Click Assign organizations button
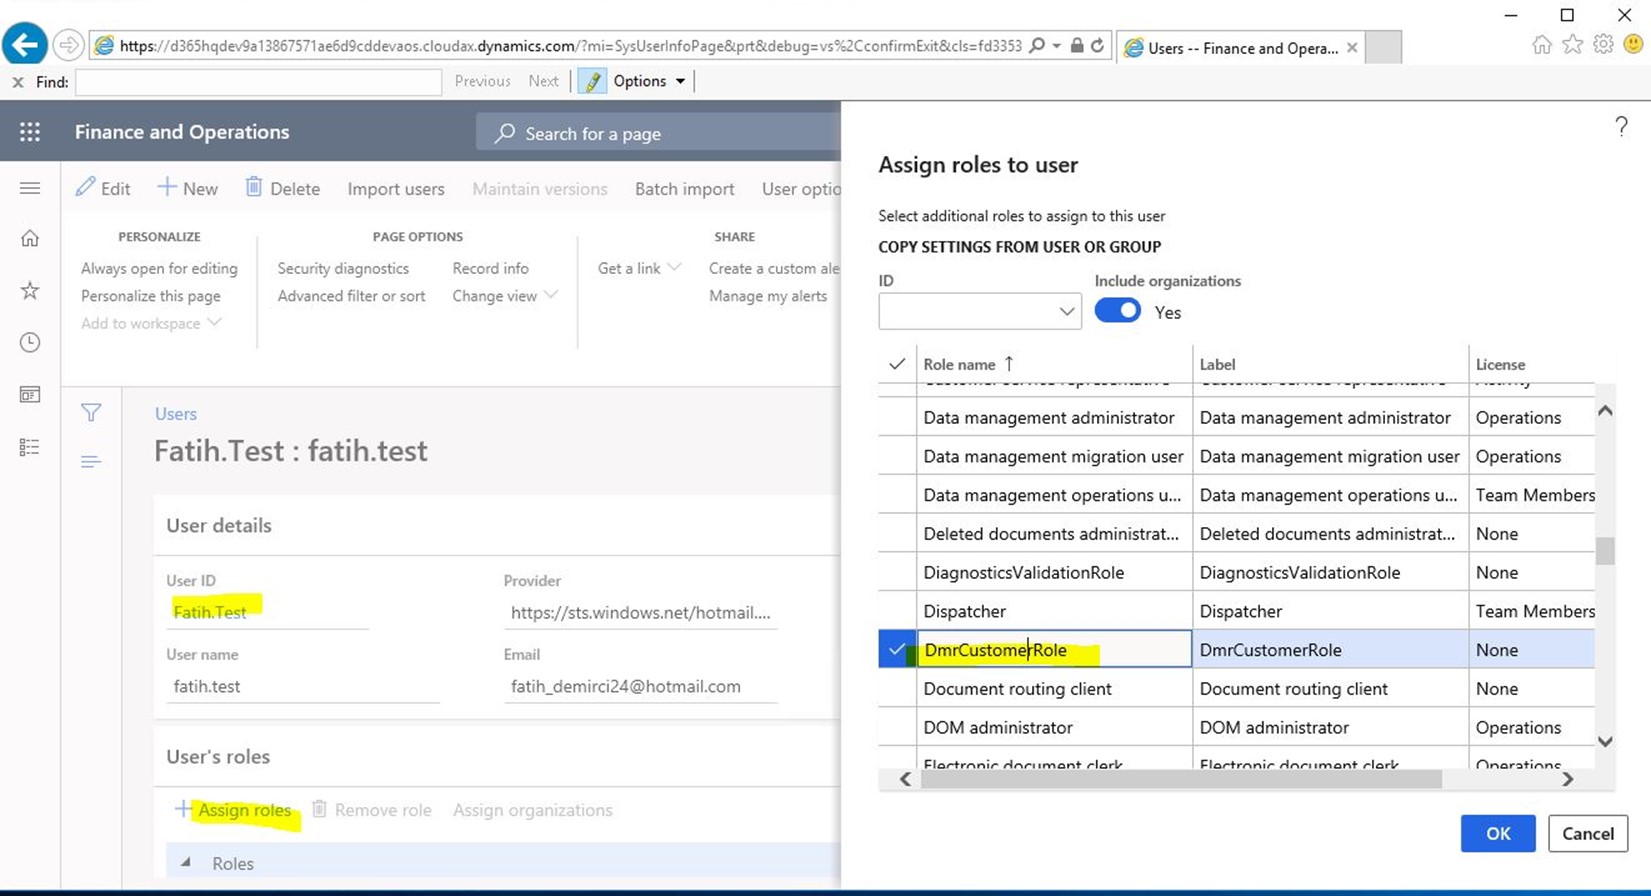Image resolution: width=1651 pixels, height=896 pixels. pyautogui.click(x=533, y=810)
